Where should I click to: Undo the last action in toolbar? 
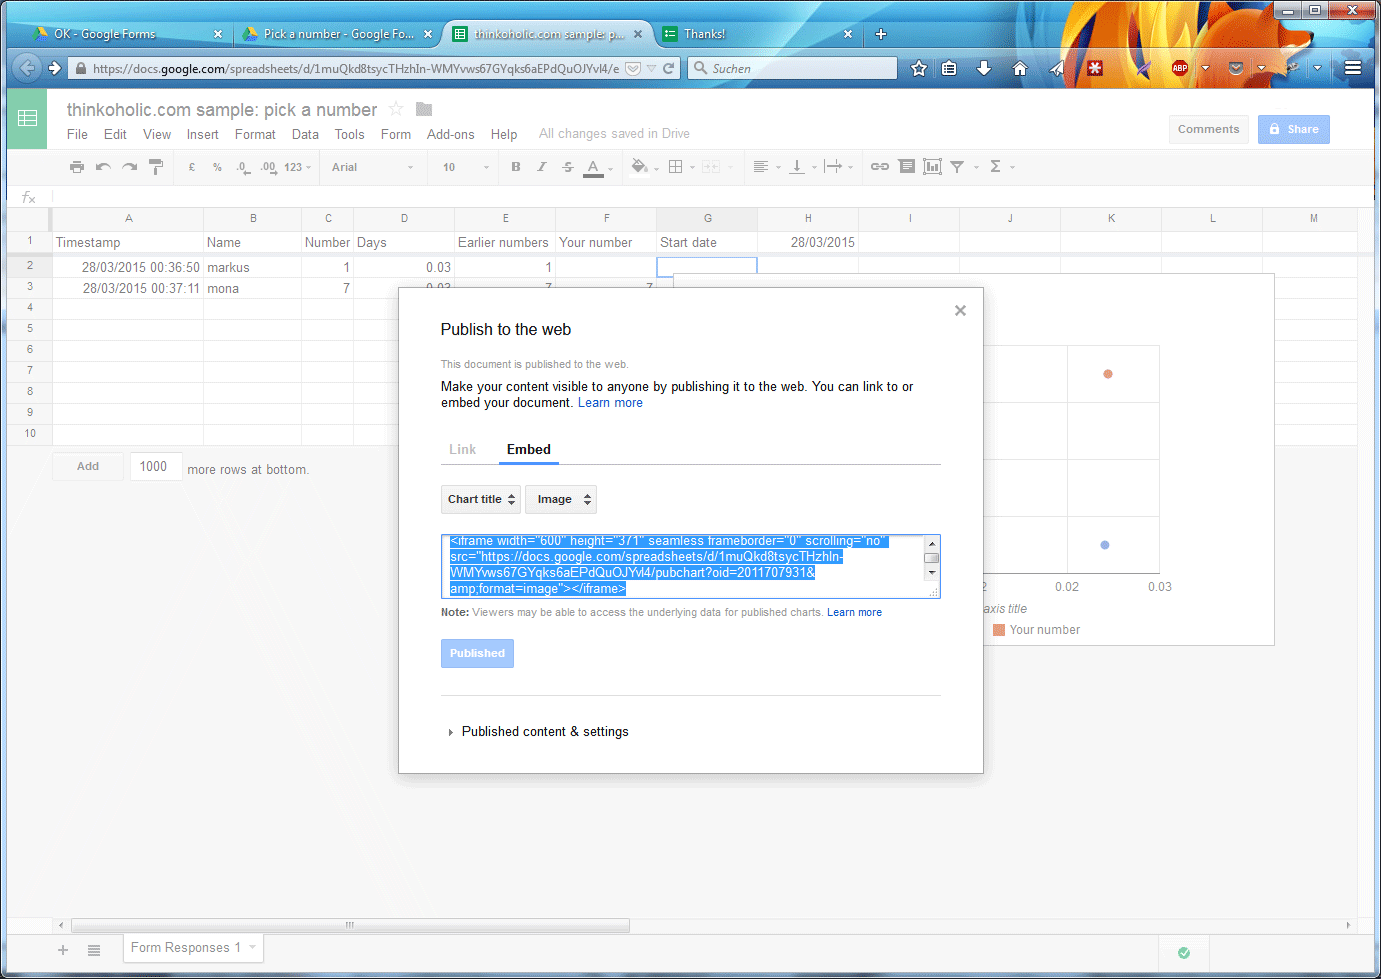coord(103,167)
